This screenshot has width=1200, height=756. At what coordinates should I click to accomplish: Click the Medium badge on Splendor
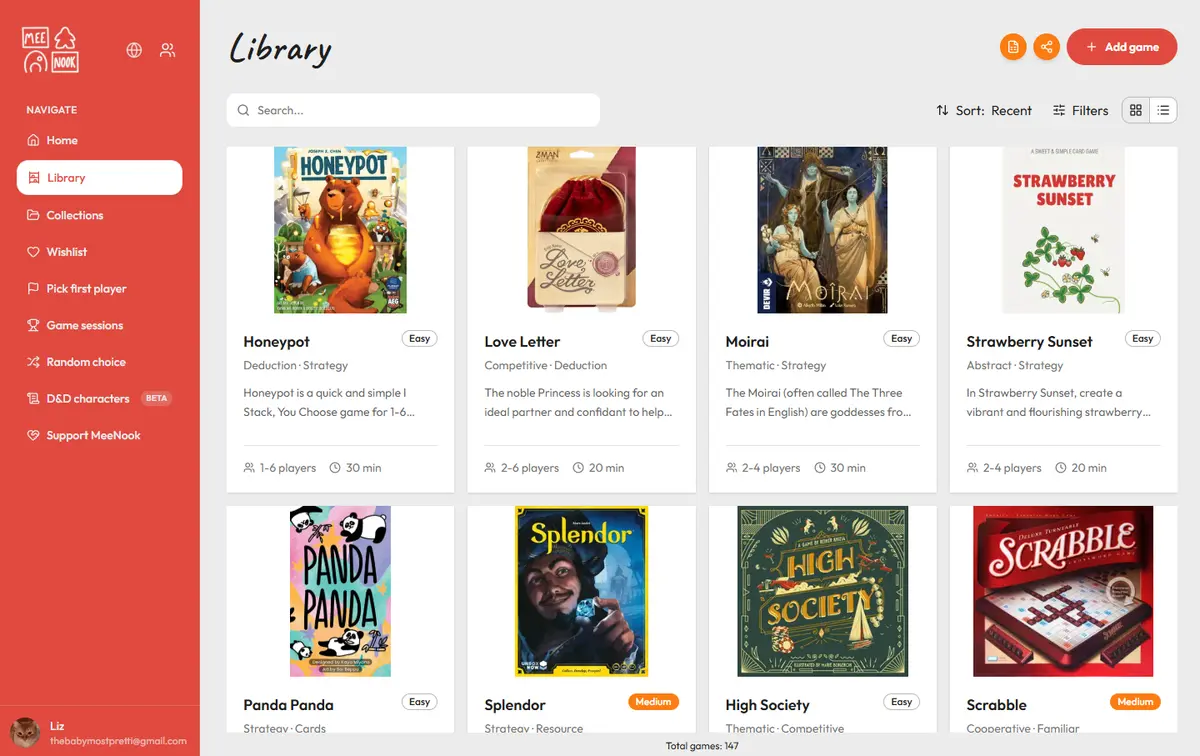(x=653, y=702)
